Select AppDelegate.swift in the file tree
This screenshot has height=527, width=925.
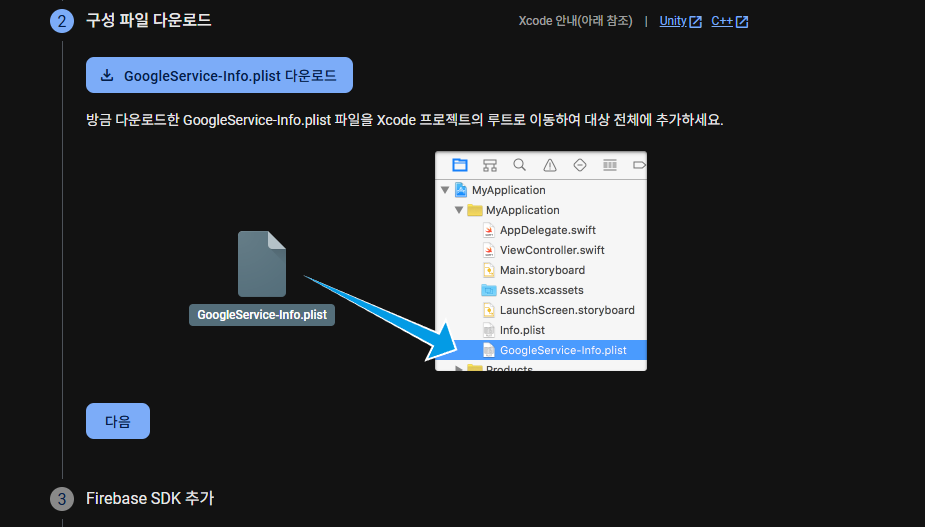(547, 230)
